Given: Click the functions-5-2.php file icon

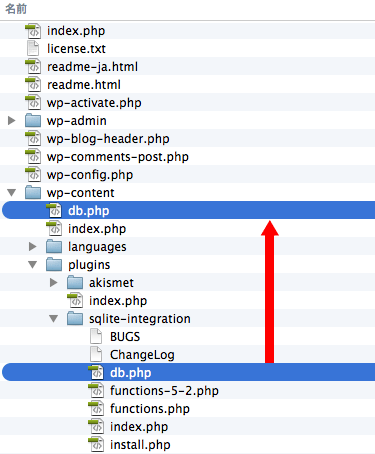Looking at the screenshot, I should [96, 391].
